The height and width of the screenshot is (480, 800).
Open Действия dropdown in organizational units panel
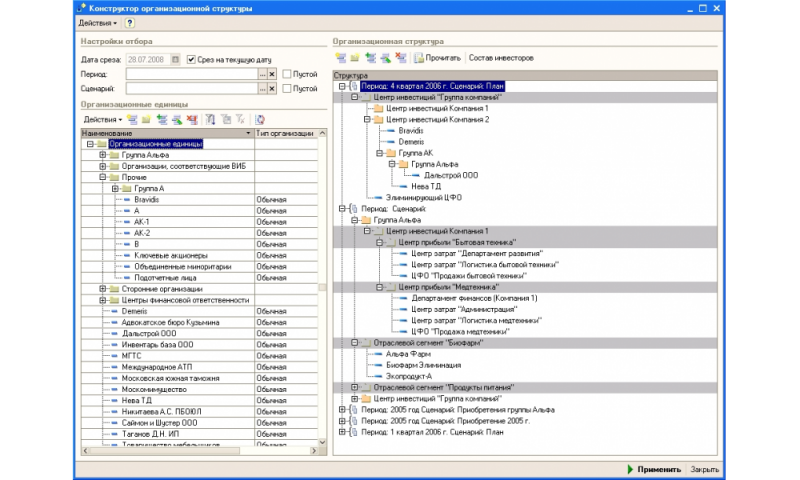tap(103, 119)
